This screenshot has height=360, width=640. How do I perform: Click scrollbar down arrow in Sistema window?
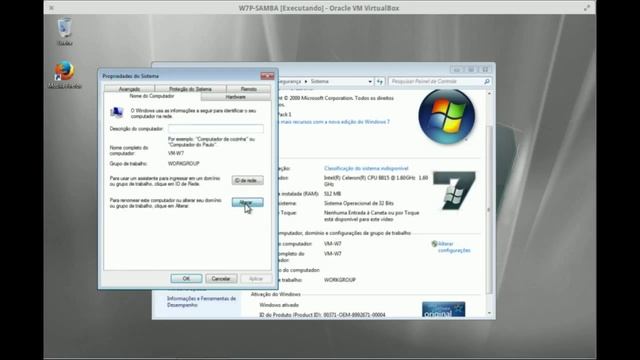tap(489, 313)
